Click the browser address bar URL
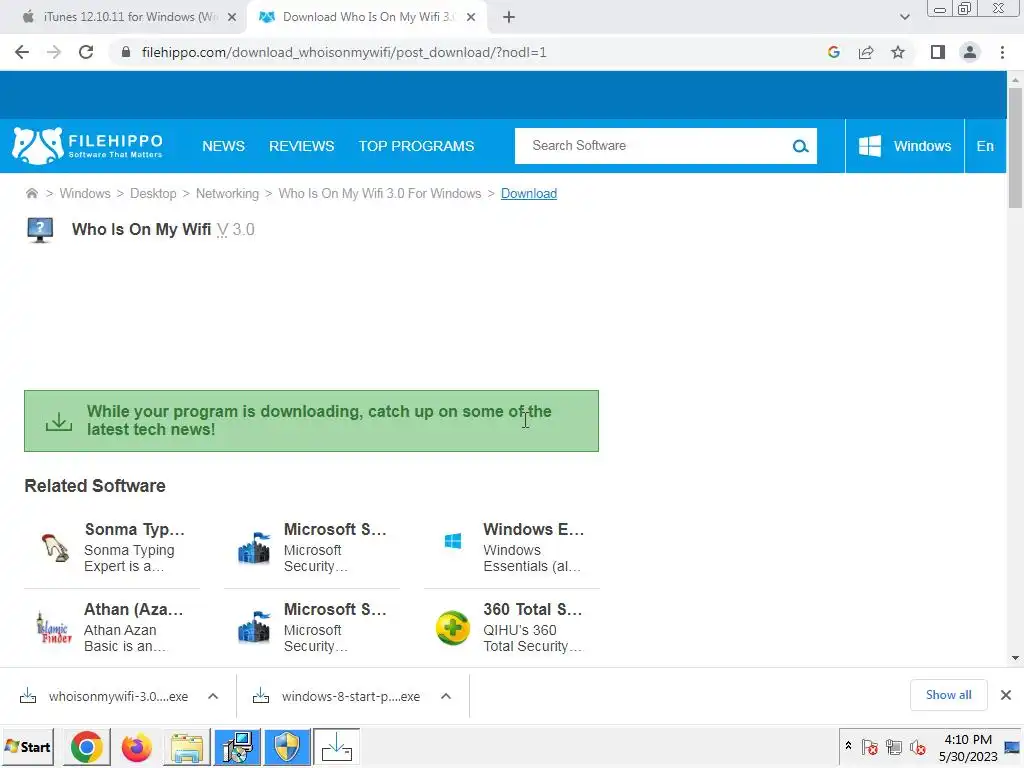Image resolution: width=1024 pixels, height=768 pixels. (x=344, y=52)
